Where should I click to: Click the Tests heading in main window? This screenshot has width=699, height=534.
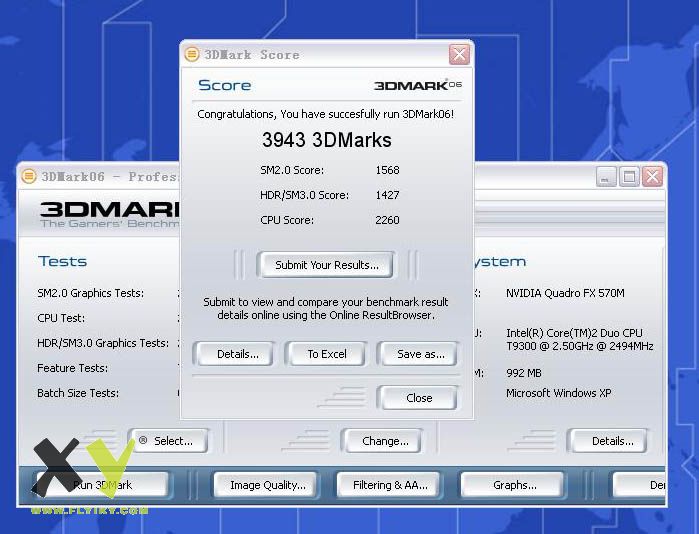(x=62, y=261)
